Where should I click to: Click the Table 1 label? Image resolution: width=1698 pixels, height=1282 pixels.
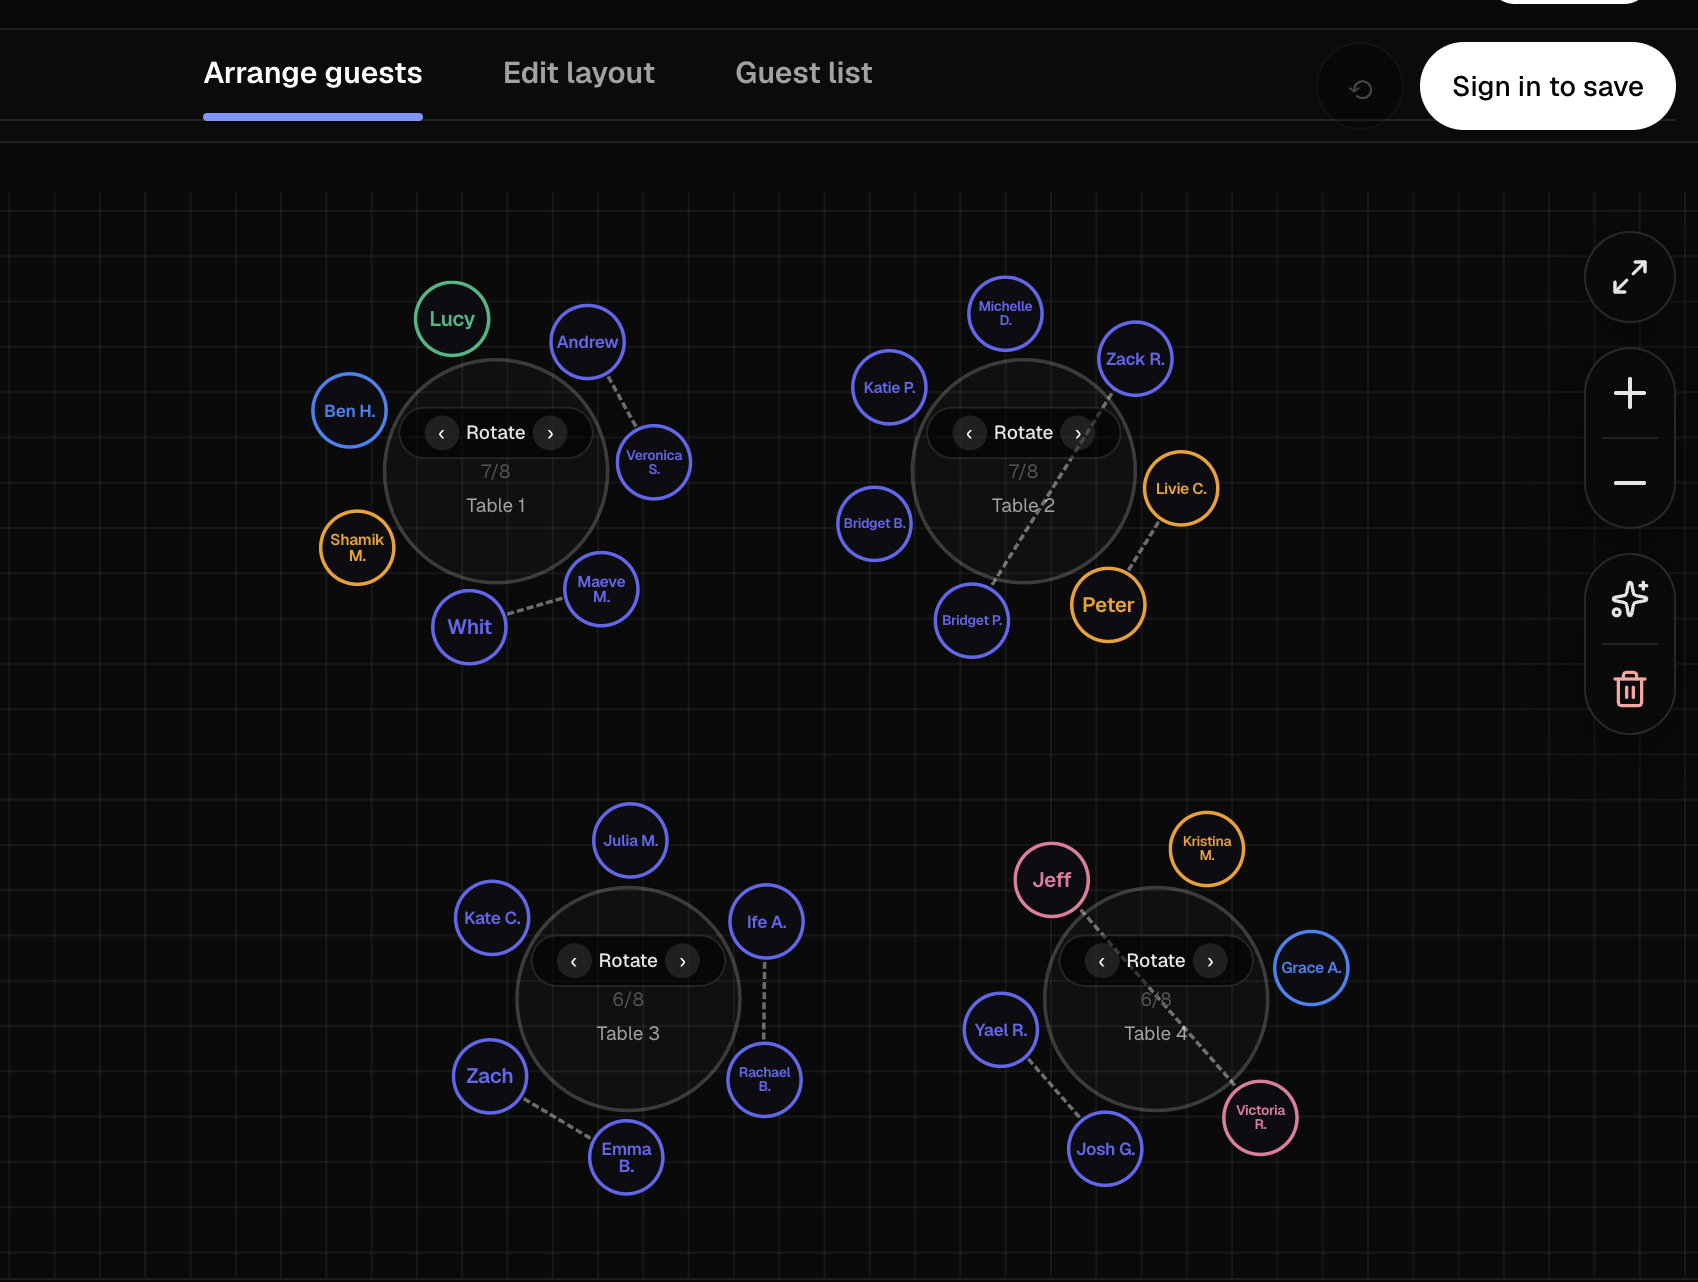coord(496,506)
